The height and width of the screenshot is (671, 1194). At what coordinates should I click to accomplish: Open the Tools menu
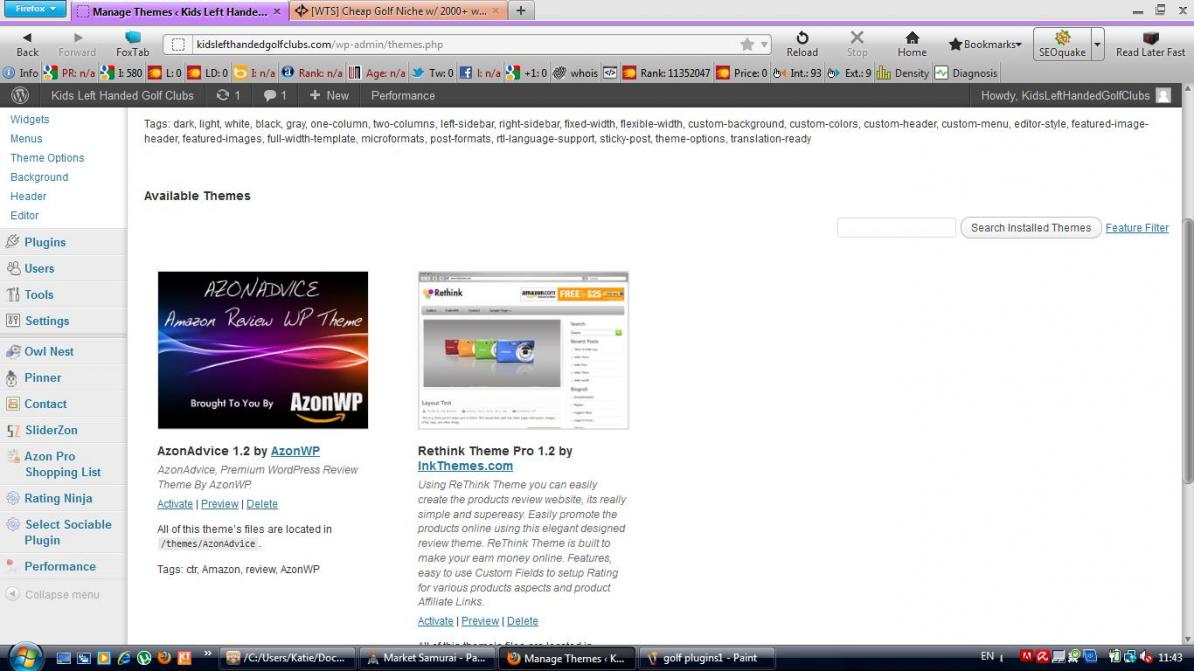(x=39, y=295)
